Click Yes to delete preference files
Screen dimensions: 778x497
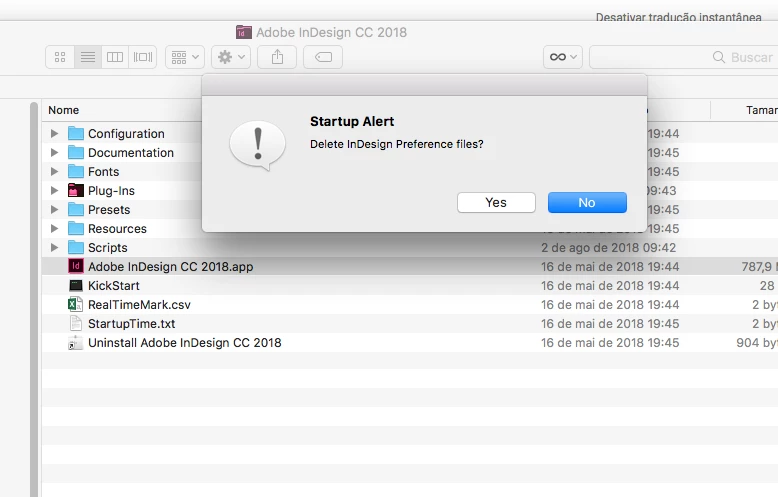pyautogui.click(x=496, y=202)
